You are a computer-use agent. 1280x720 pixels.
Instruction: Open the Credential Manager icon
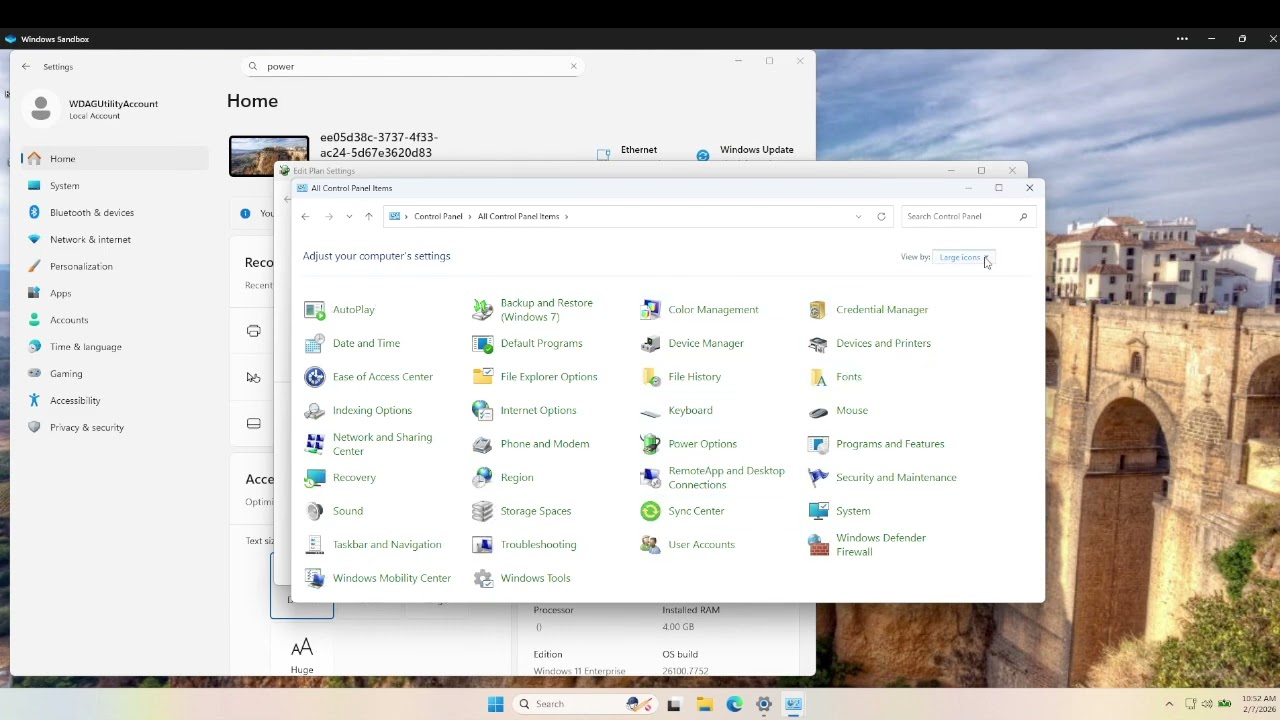pyautogui.click(x=819, y=310)
